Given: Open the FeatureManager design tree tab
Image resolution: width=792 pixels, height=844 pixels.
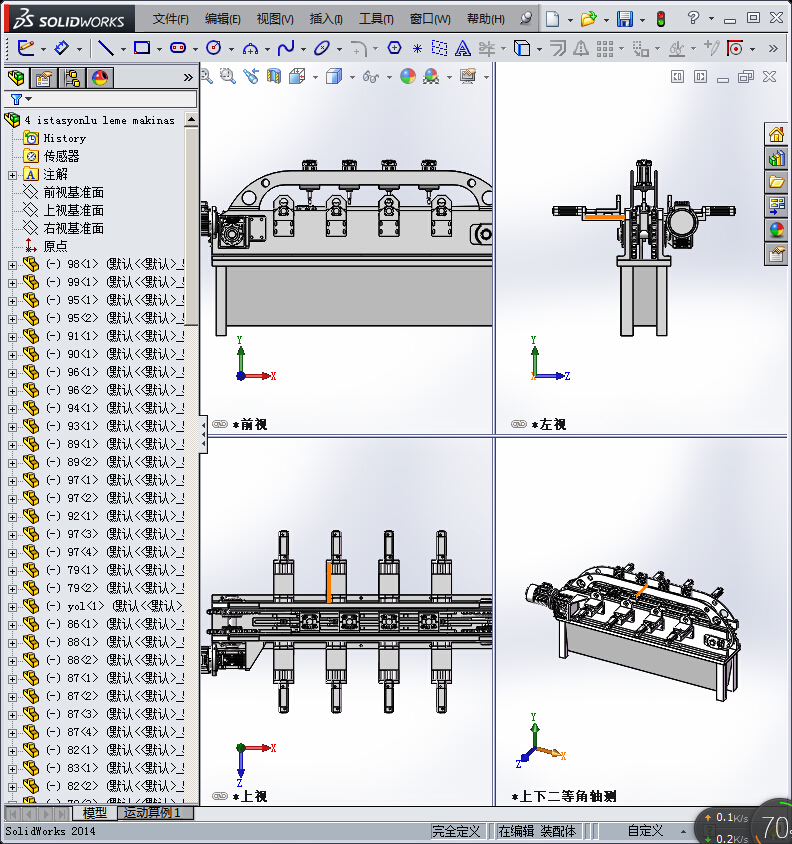Looking at the screenshot, I should [x=16, y=78].
